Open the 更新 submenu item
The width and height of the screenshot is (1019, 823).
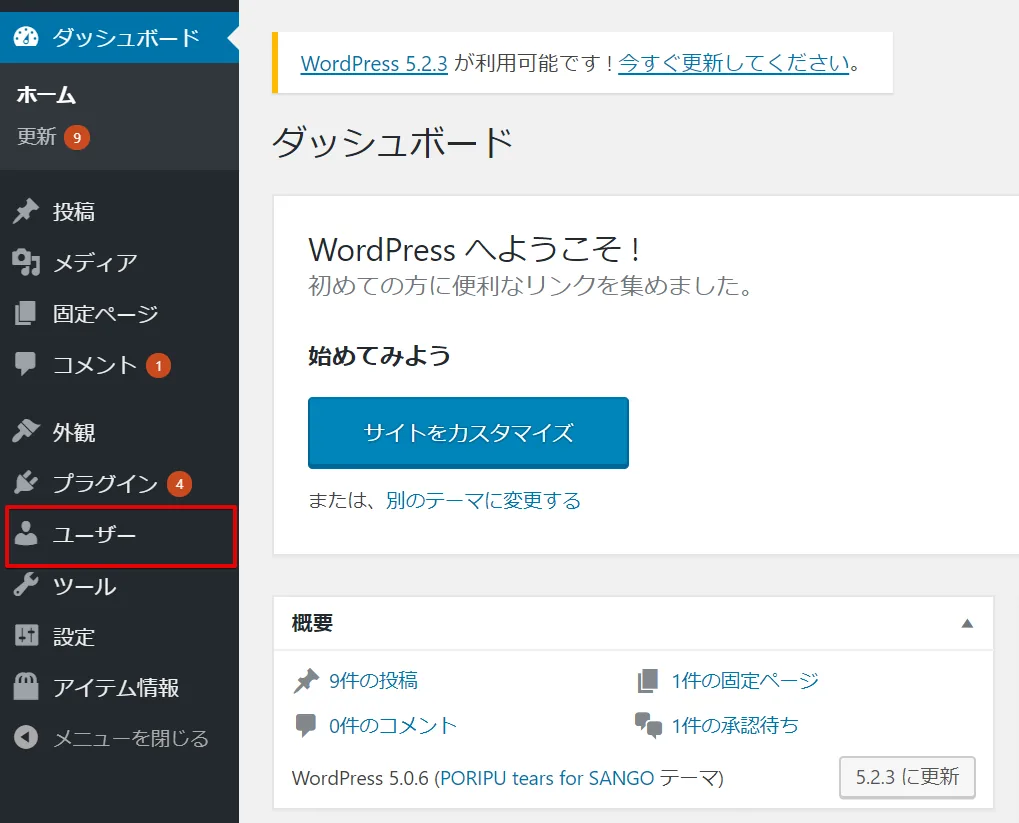tap(37, 137)
